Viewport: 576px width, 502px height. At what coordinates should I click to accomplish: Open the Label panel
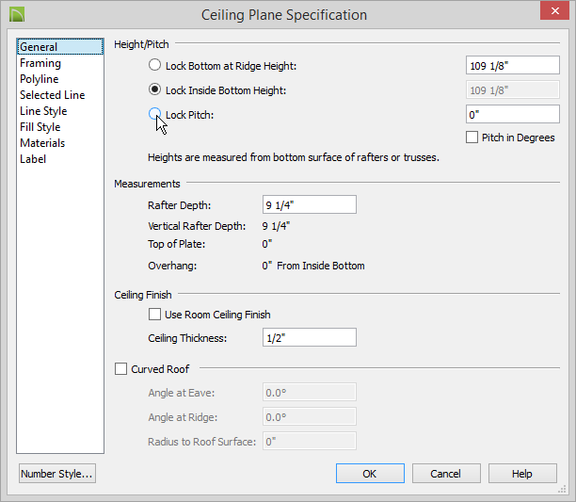(33, 159)
